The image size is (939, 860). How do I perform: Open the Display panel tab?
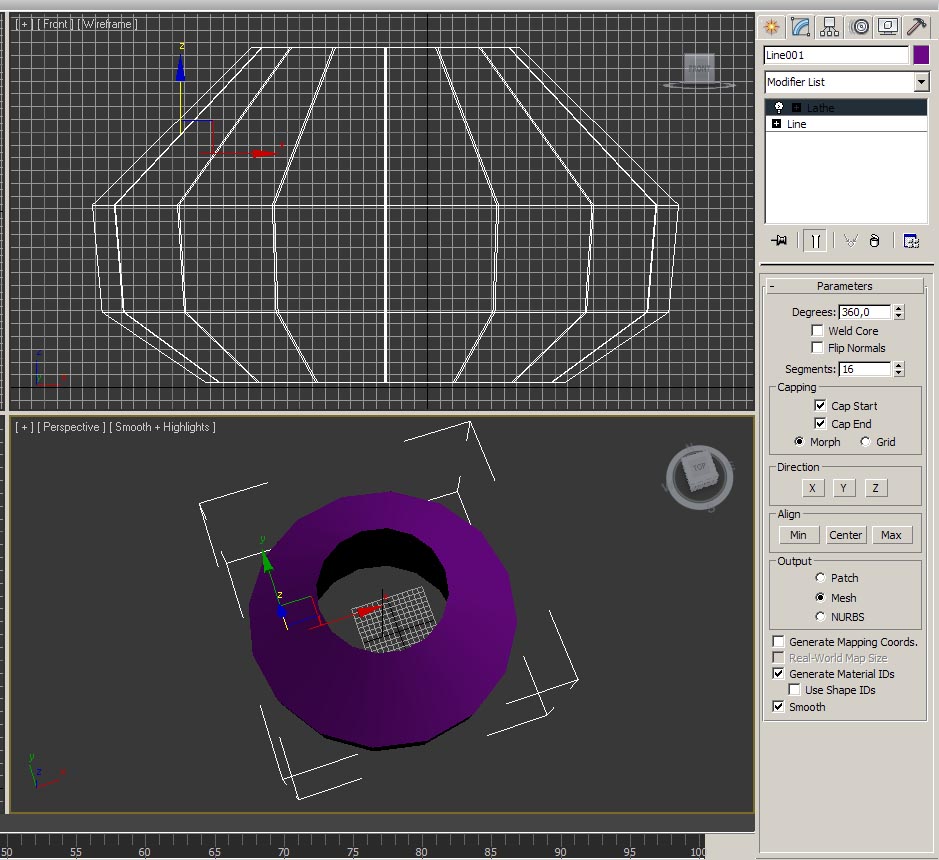coord(887,27)
